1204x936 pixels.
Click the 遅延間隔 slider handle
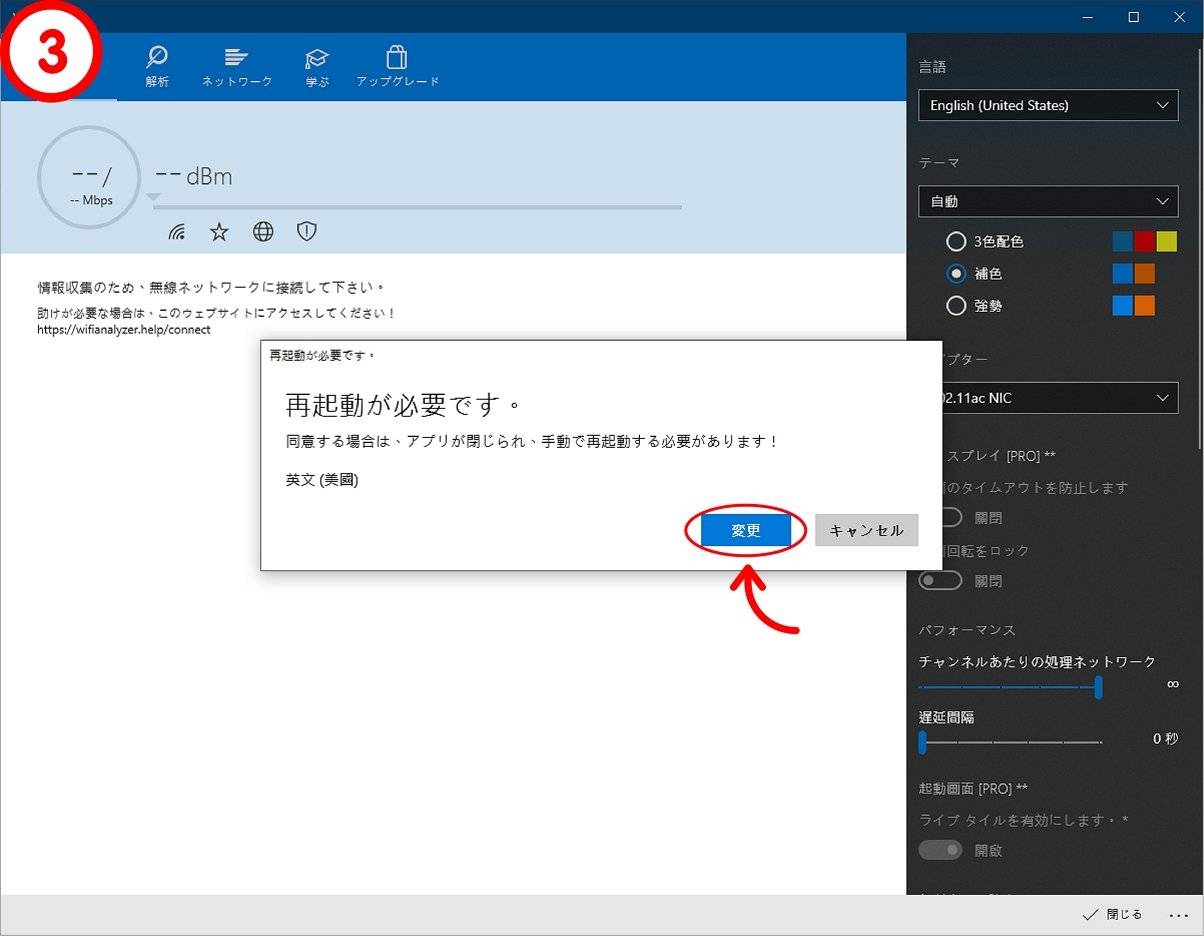click(x=922, y=742)
